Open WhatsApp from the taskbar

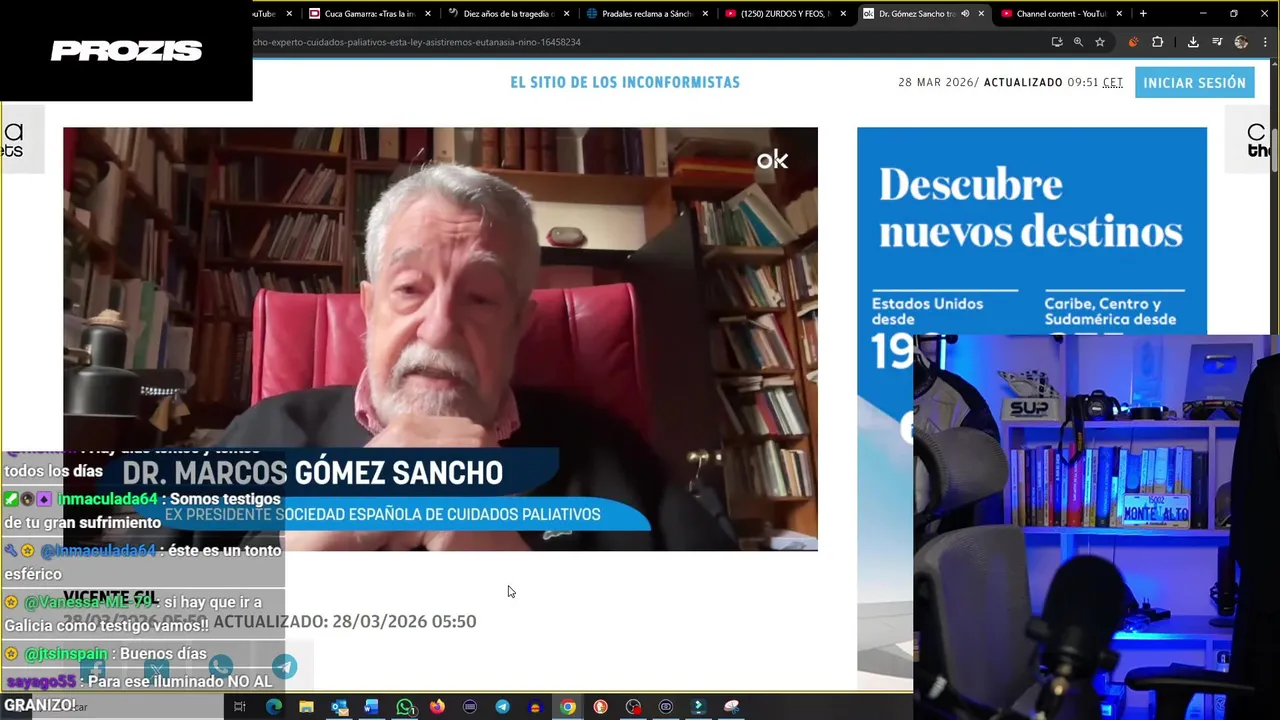point(405,707)
